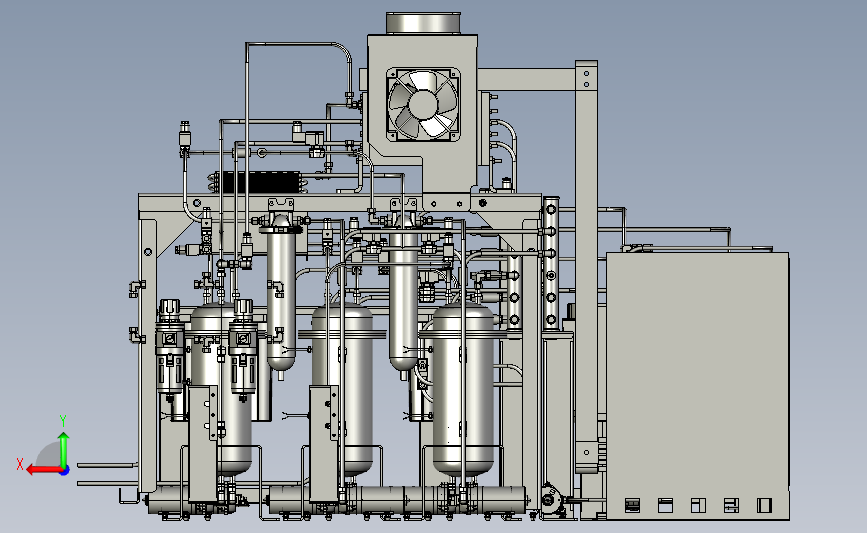Select the rightmost large vertical pressure tank
This screenshot has width=867, height=533.
(463, 390)
